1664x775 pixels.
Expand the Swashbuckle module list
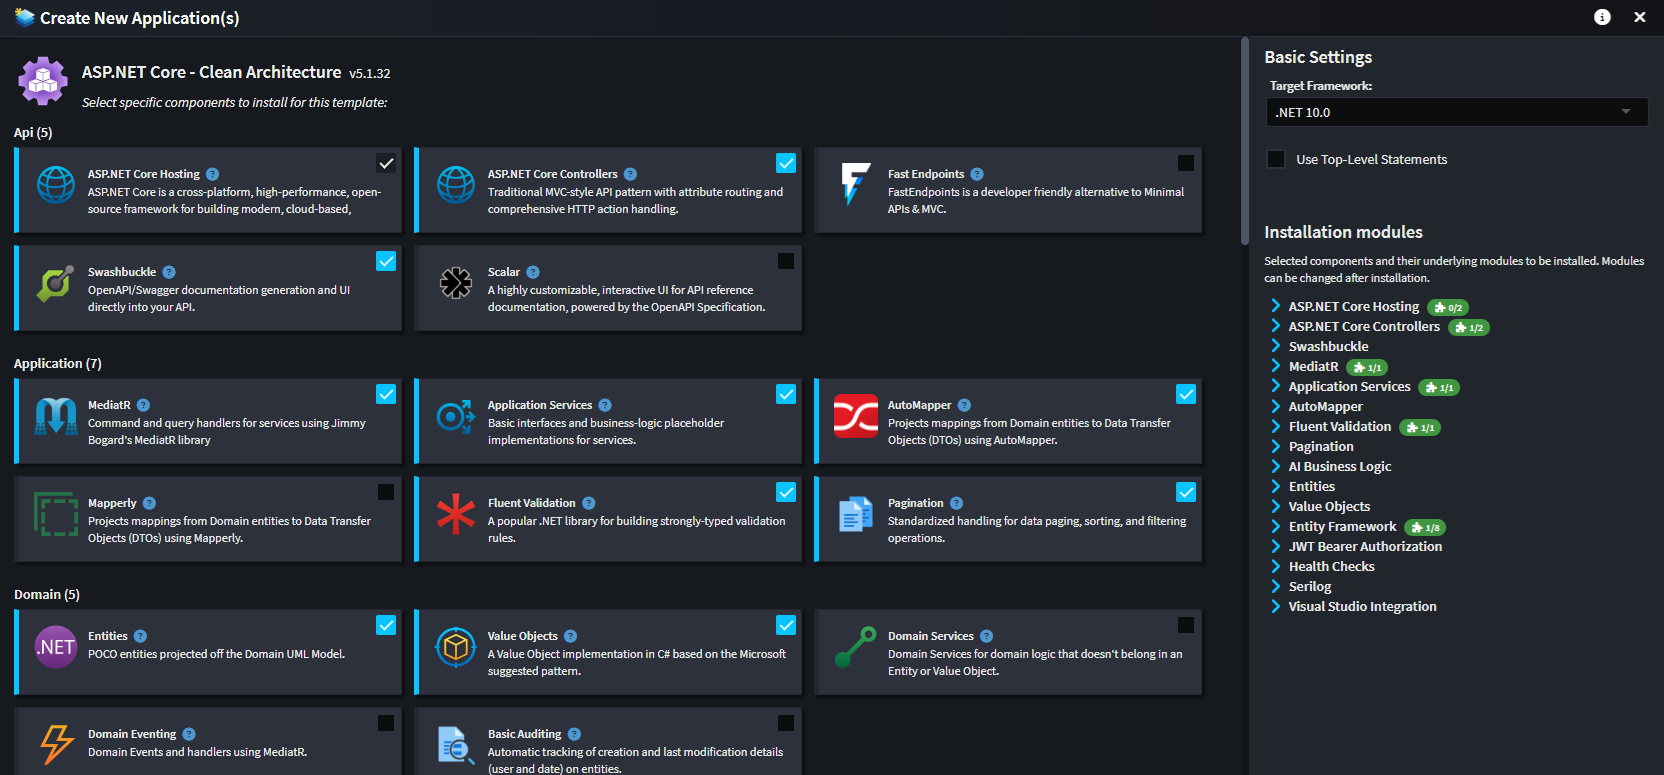[x=1275, y=346]
